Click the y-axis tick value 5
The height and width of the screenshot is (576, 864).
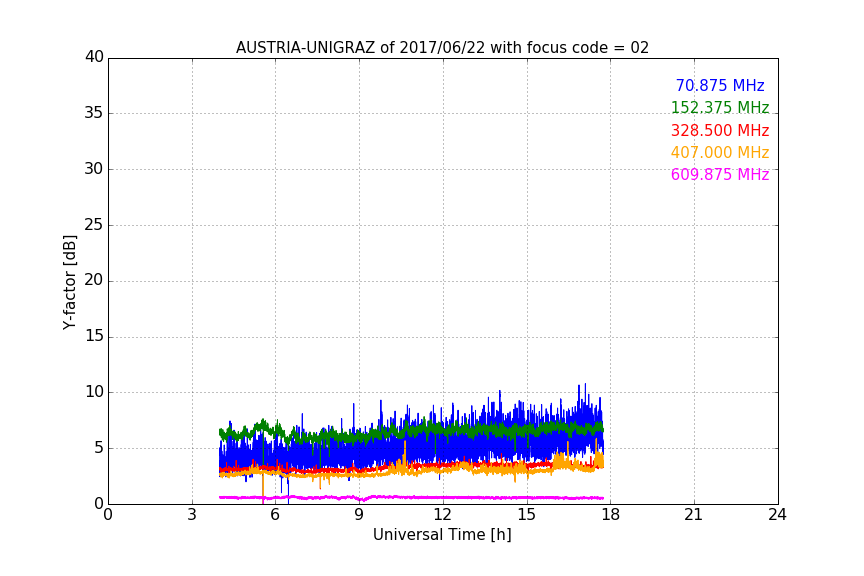click(x=99, y=448)
